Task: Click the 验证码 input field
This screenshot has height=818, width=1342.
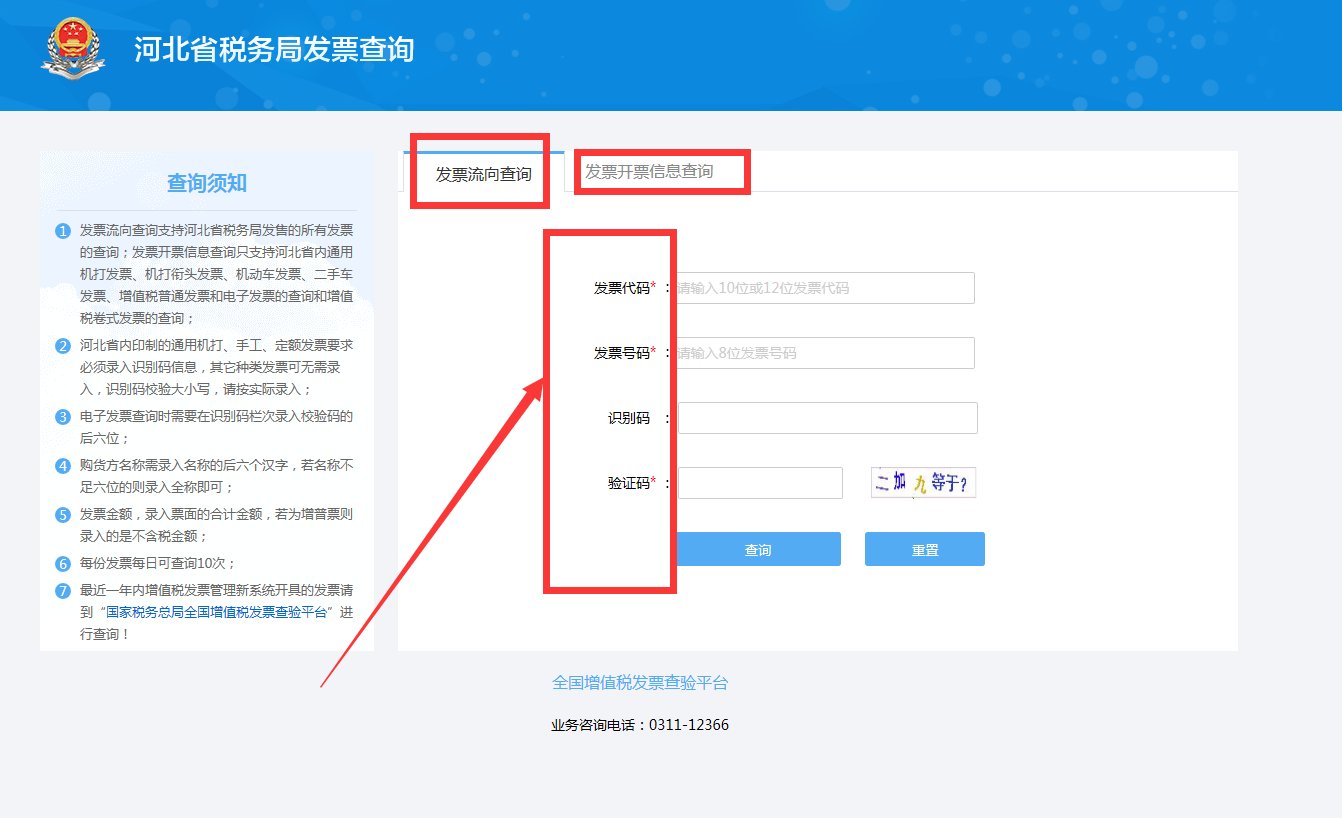Action: point(760,482)
